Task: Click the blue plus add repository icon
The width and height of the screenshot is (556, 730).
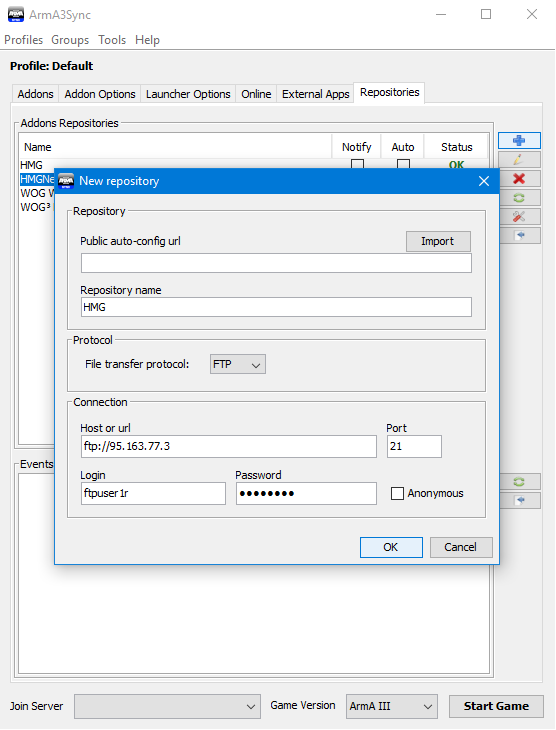Action: pos(519,141)
